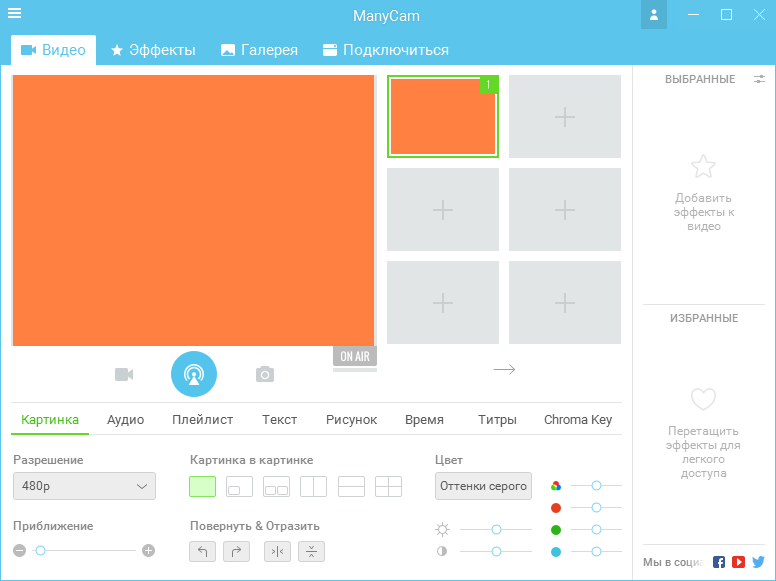Flip the image vertically
Image resolution: width=776 pixels, height=581 pixels.
point(311,551)
